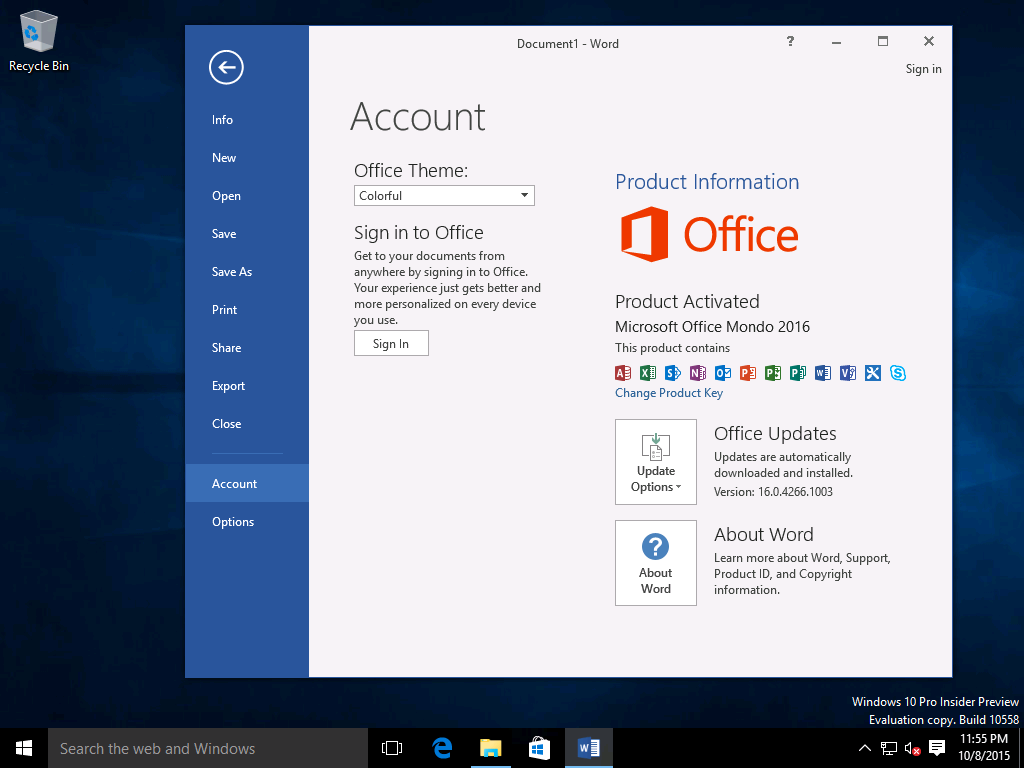Select Account in the backstage menu

pos(247,483)
